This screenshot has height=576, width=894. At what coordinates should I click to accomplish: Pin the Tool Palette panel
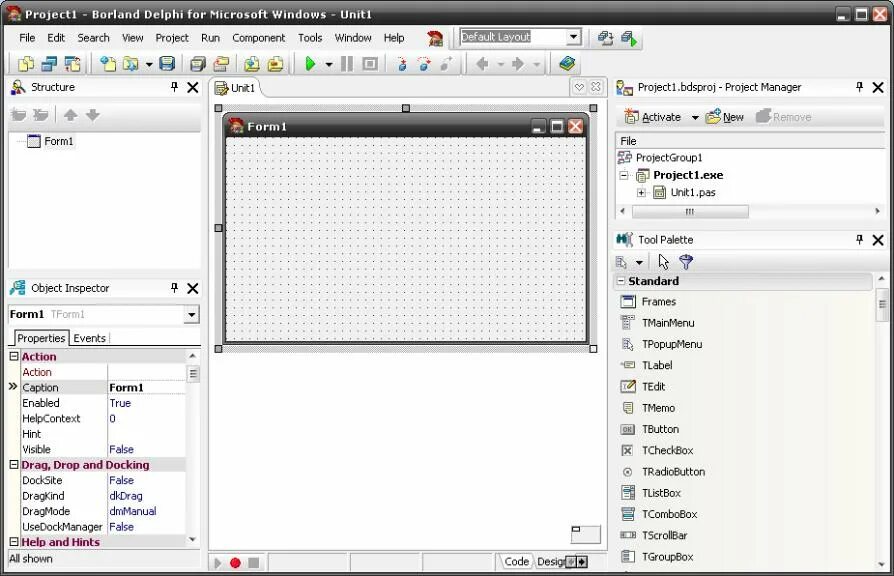tap(860, 239)
